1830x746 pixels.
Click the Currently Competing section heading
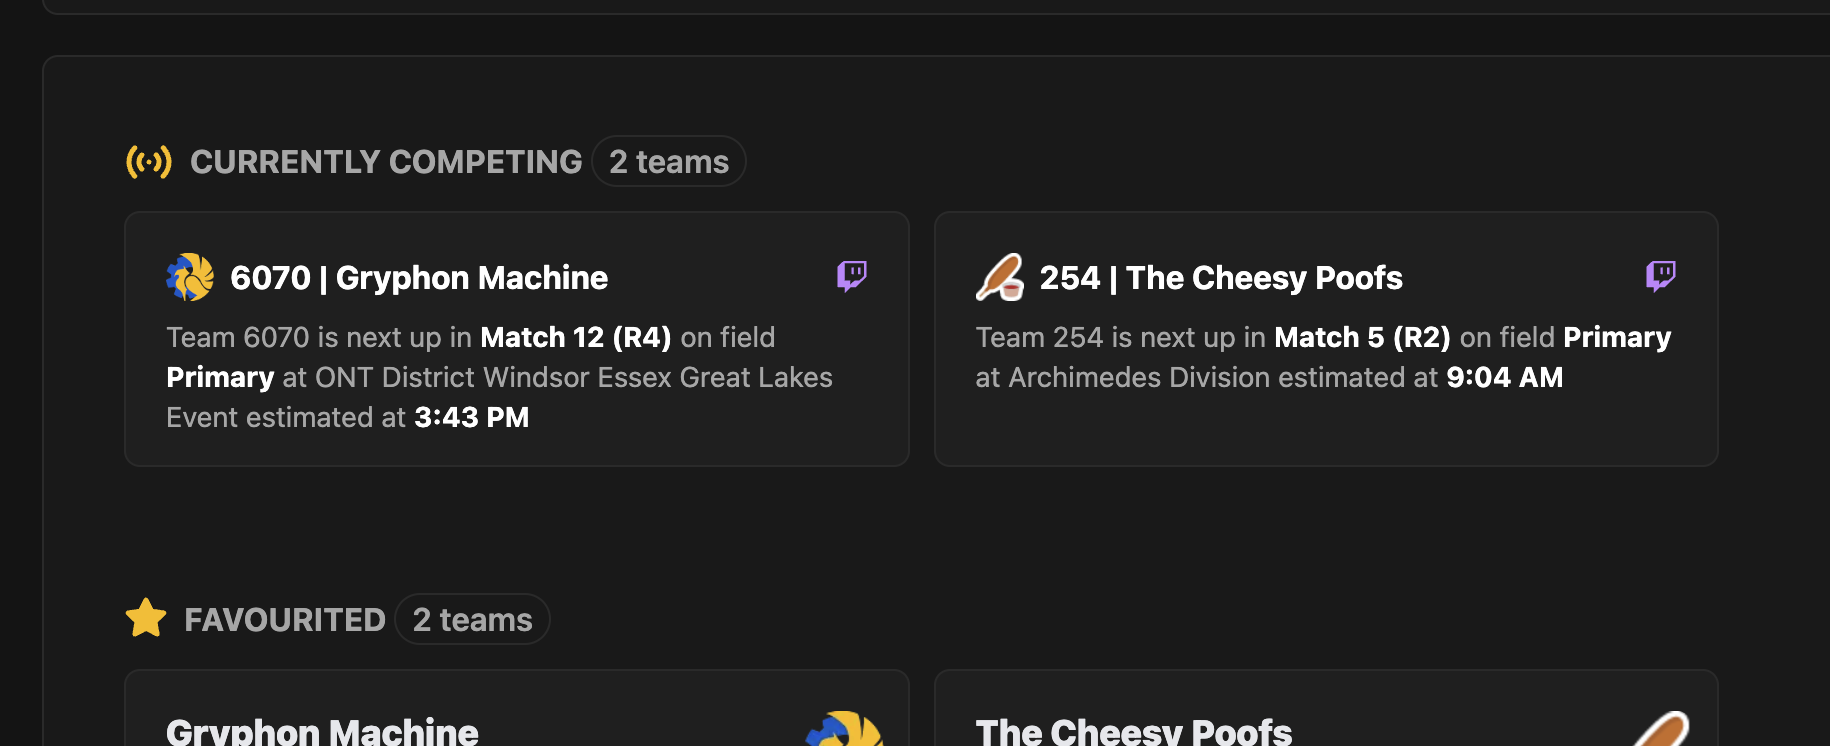click(x=386, y=162)
